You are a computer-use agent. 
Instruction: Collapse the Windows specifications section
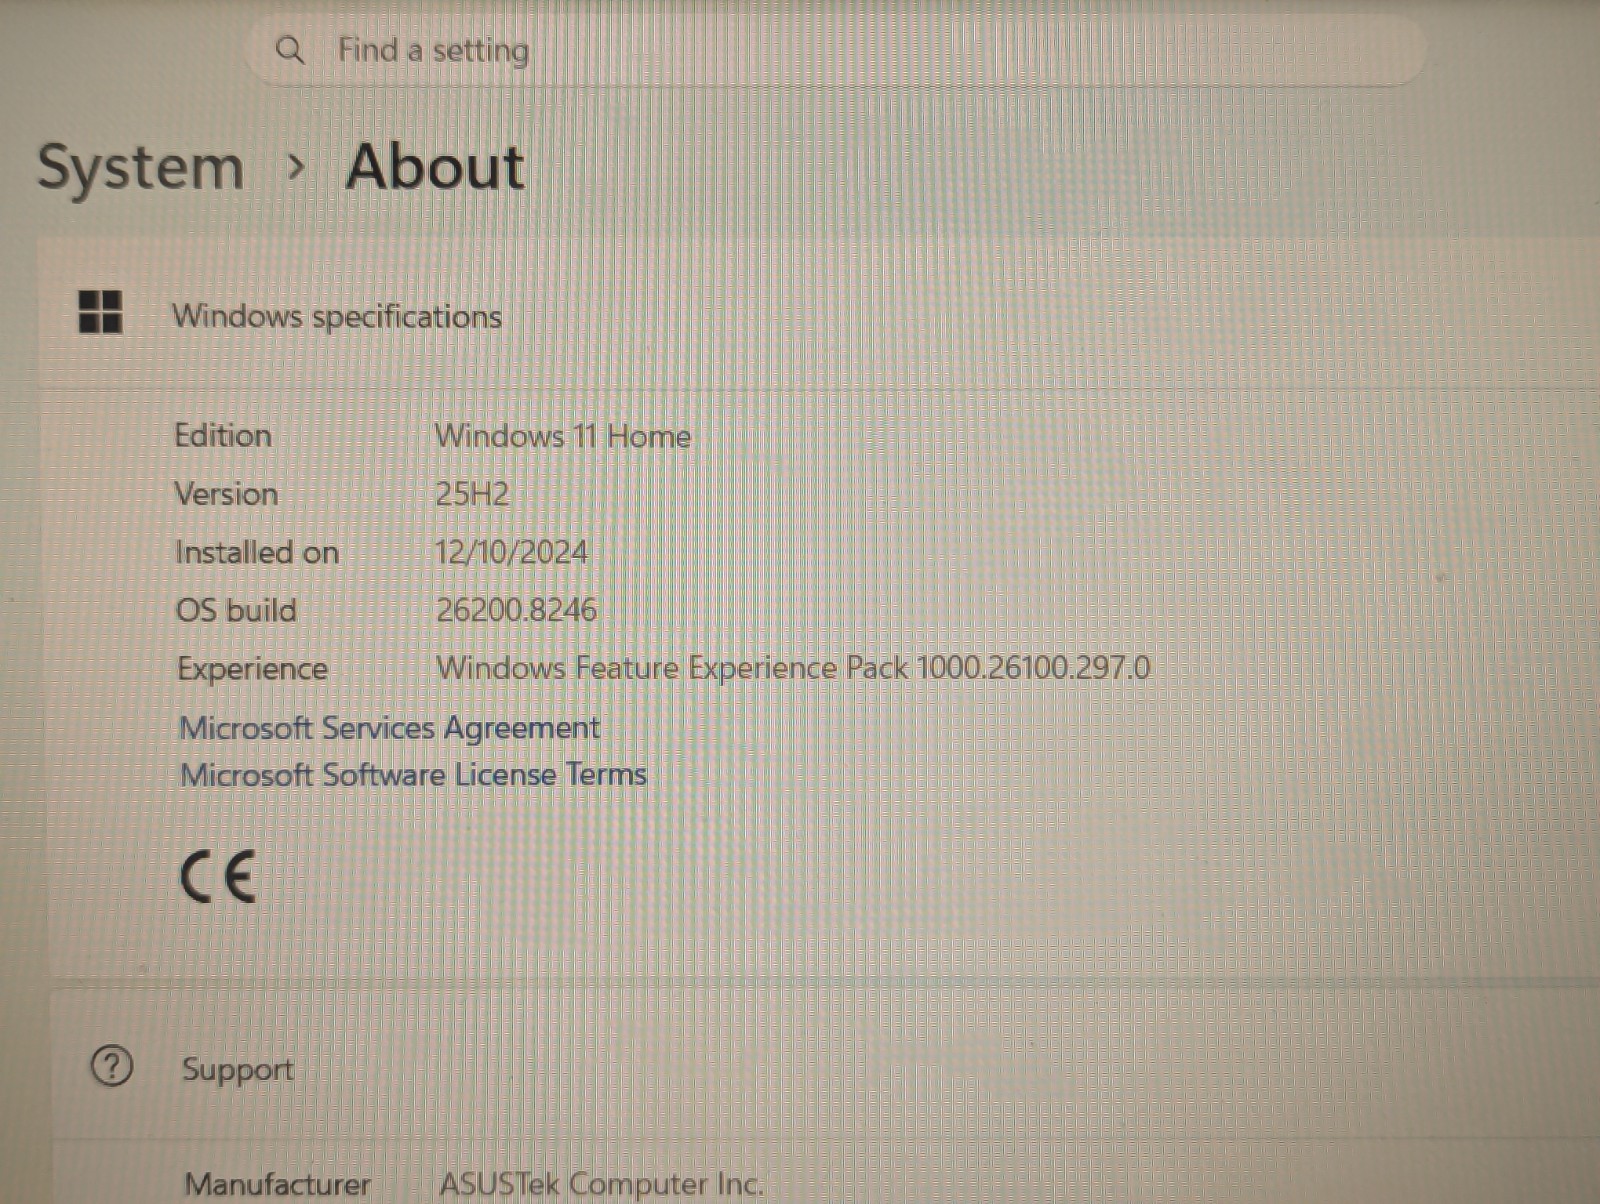point(818,314)
